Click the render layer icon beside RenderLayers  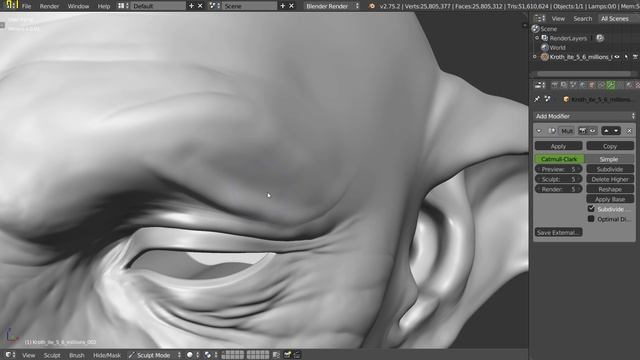coord(600,38)
